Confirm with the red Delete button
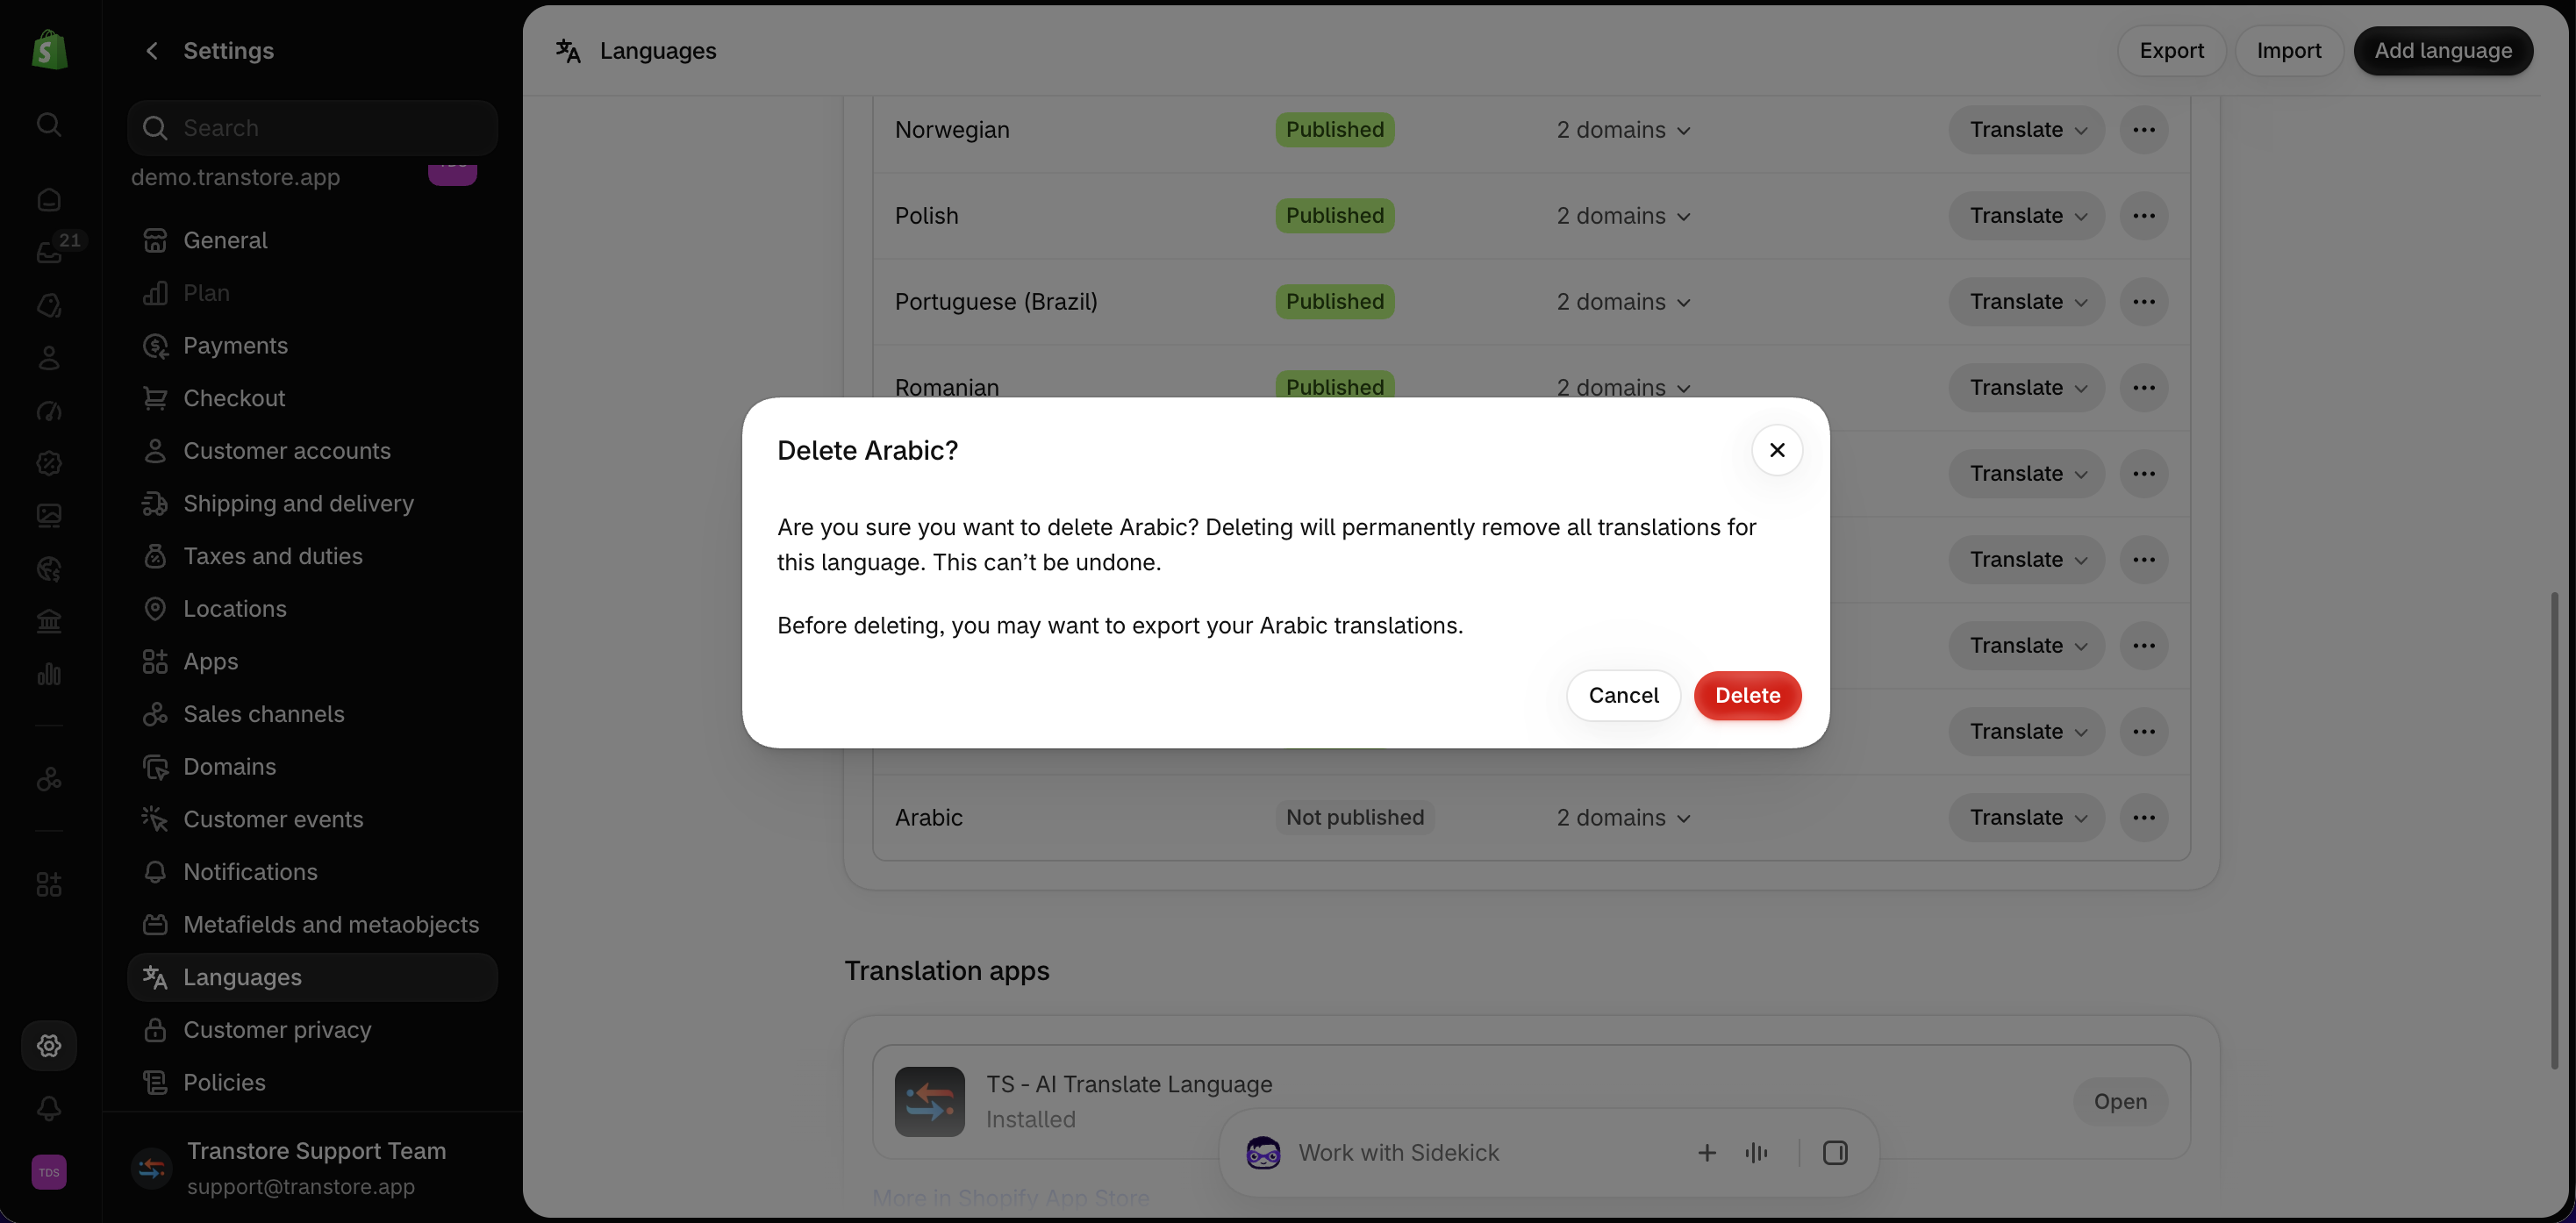Screen dimensions: 2576x1223 click(1747, 696)
